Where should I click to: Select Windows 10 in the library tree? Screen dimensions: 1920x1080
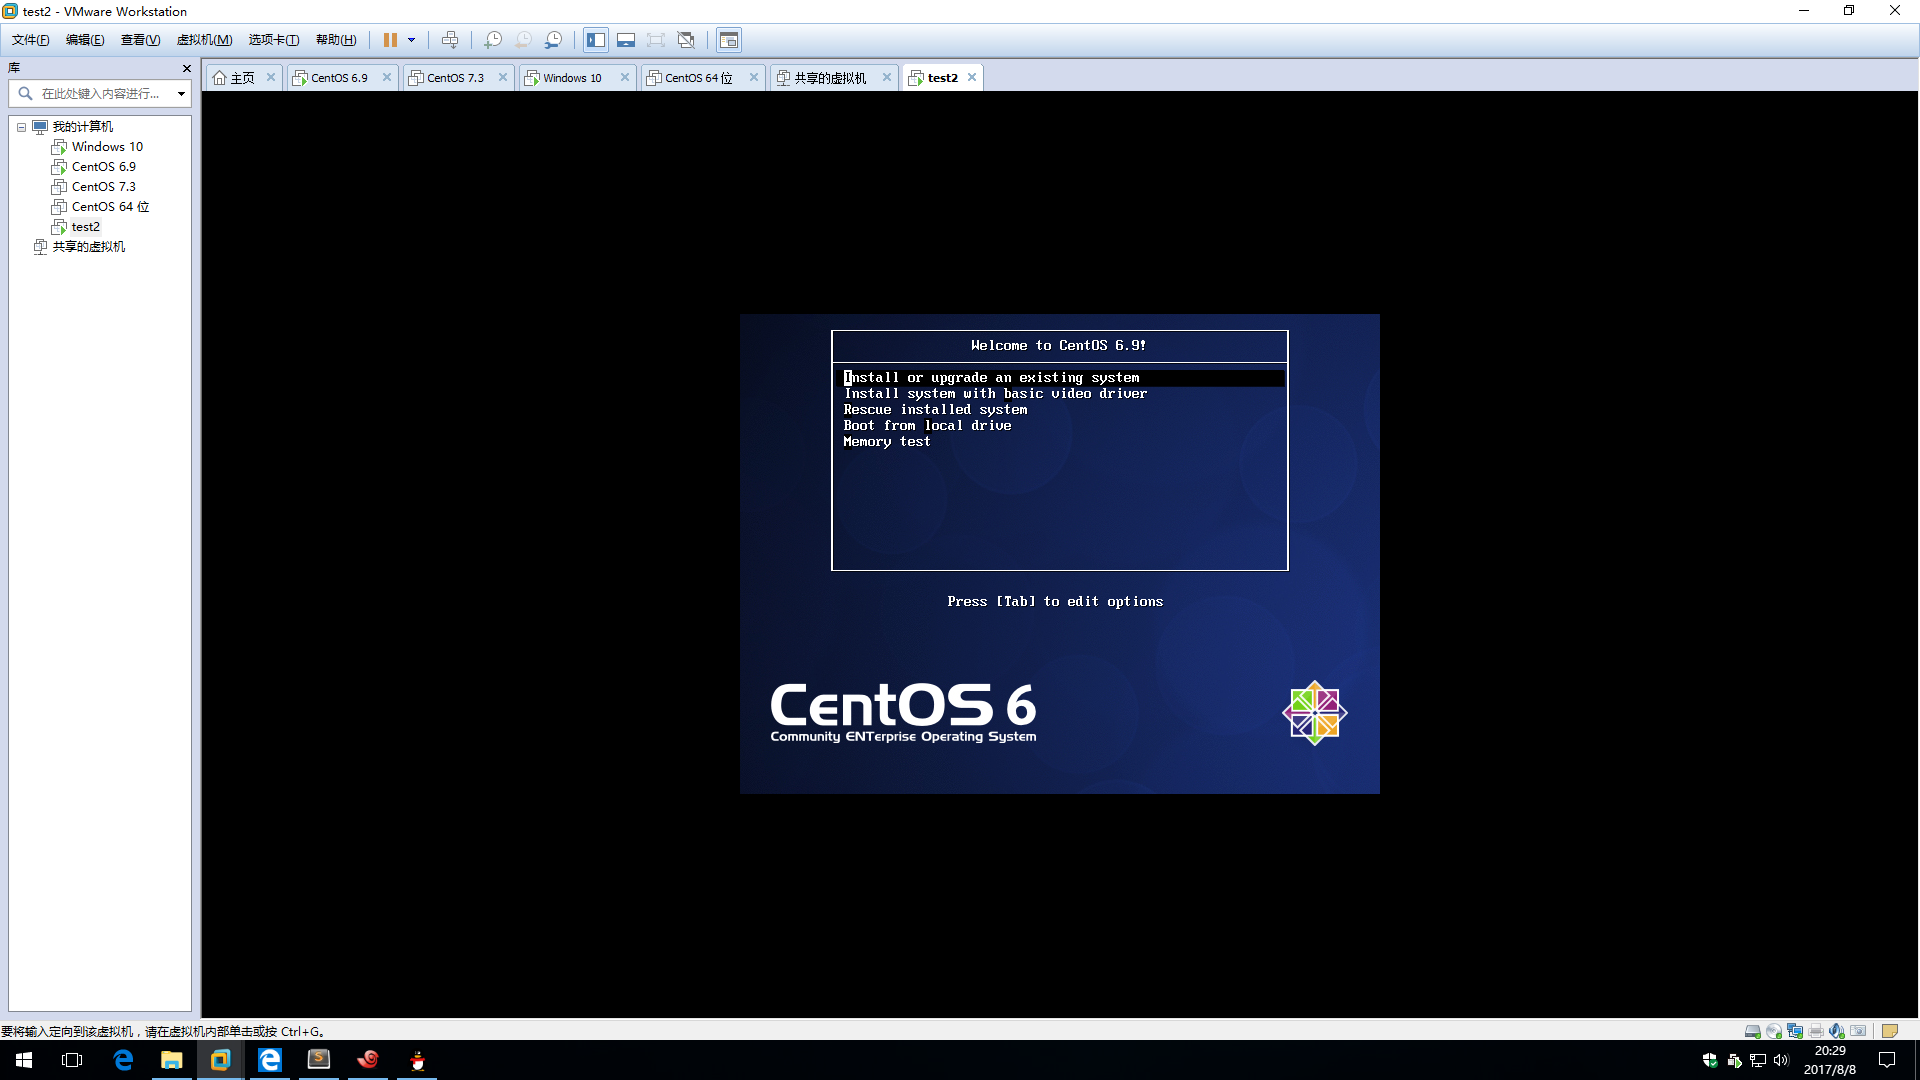pos(107,147)
